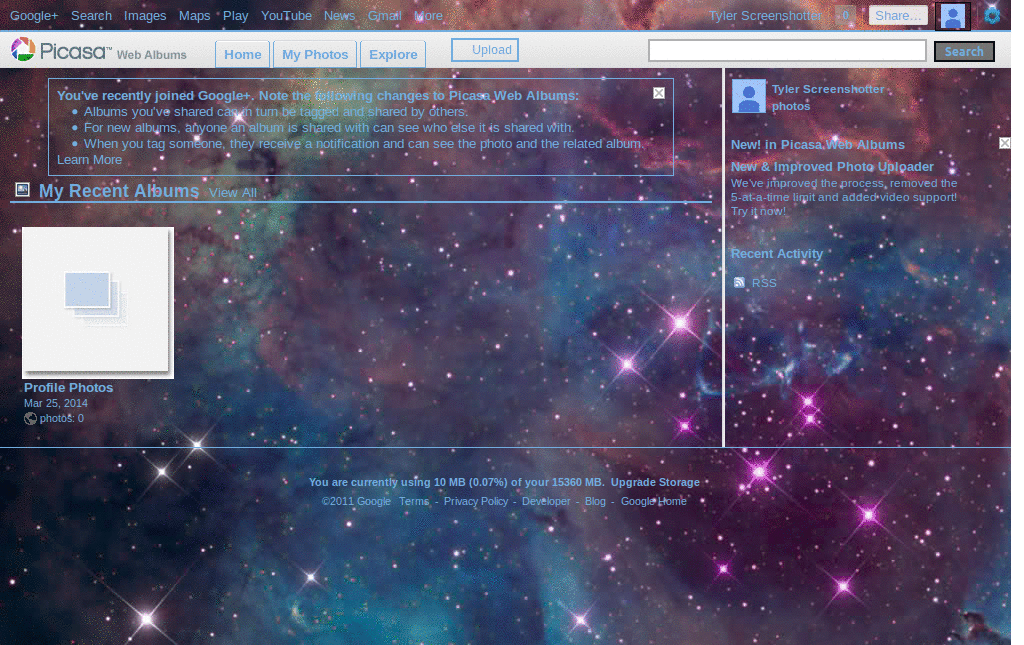This screenshot has width=1024, height=645.
Task: Open Tyler Screenshotter photos sidebar link
Action: point(828,97)
